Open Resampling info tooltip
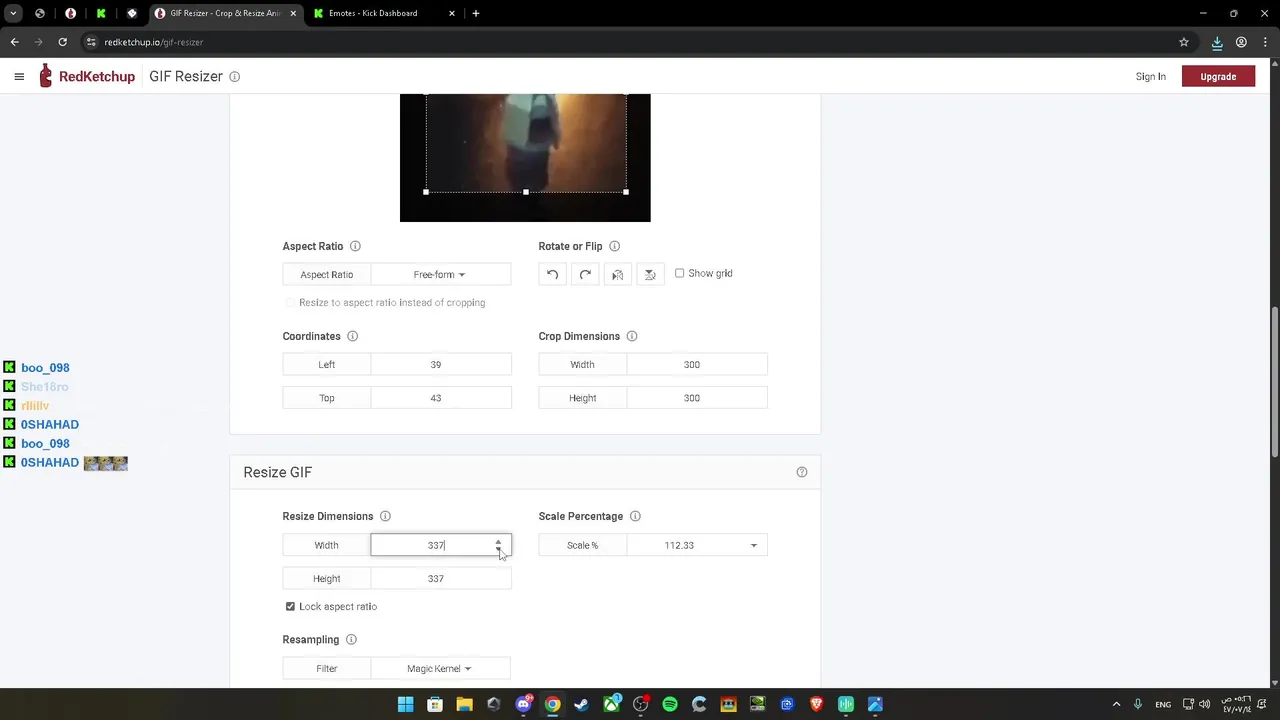This screenshot has height=720, width=1280. 351,639
